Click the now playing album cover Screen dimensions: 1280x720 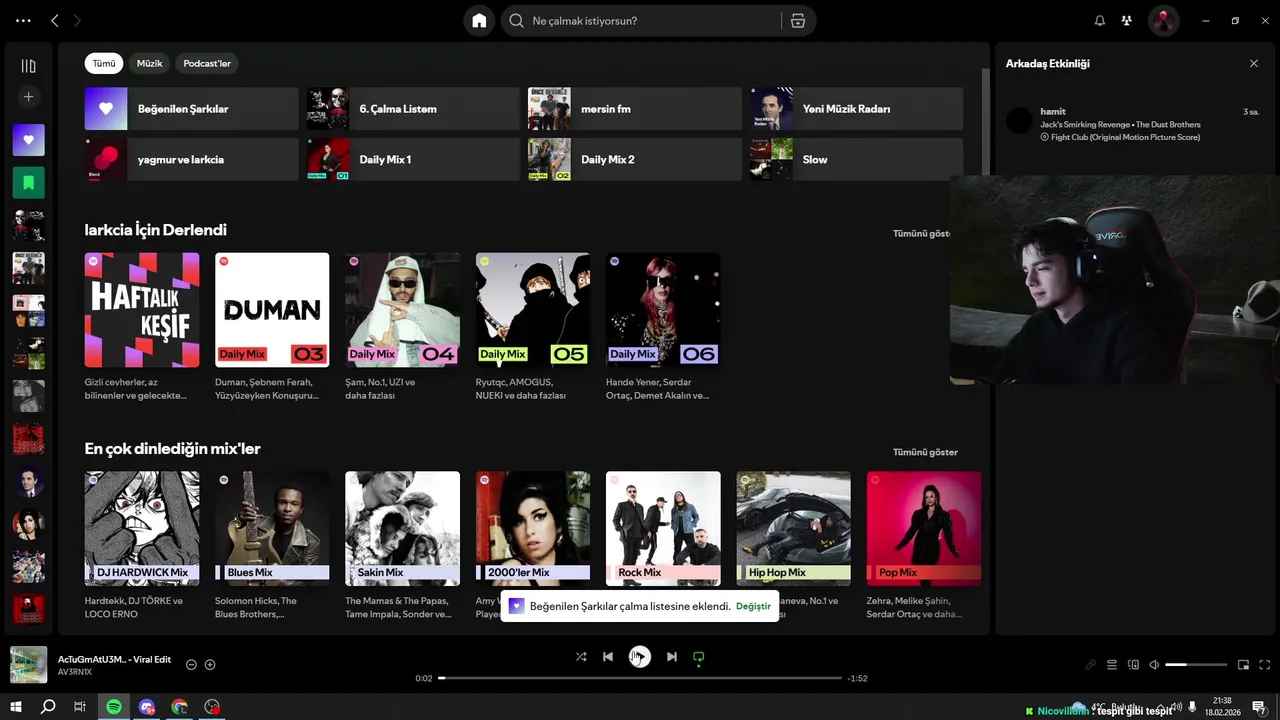[x=28, y=665]
